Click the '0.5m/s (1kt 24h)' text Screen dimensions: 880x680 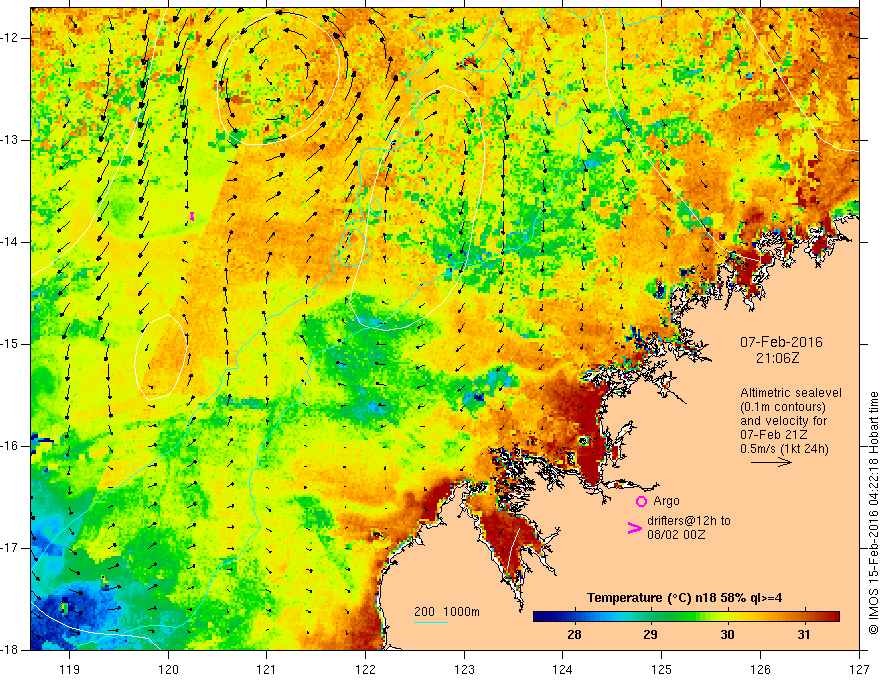(784, 449)
